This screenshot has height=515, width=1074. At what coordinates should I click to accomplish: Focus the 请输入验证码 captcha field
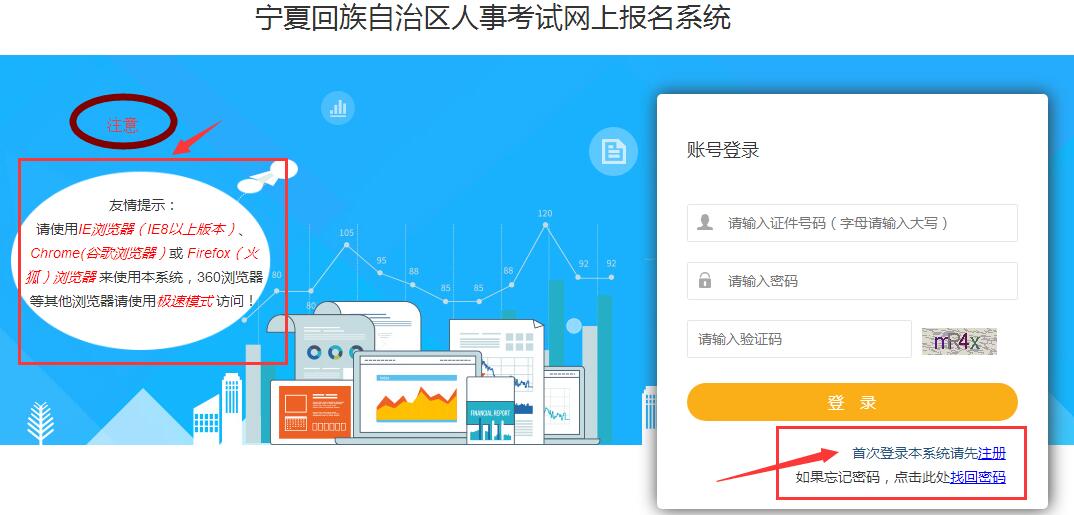pos(799,339)
